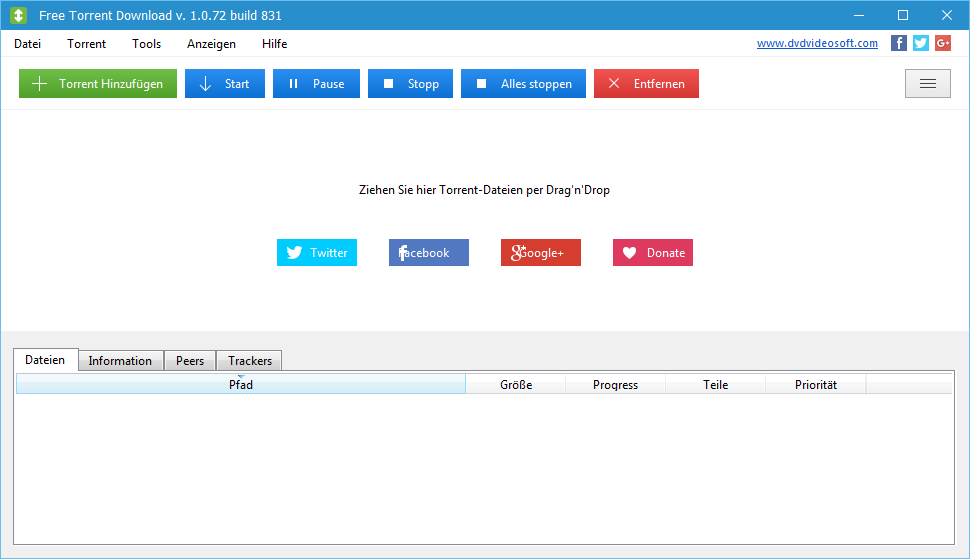Switch to the Information tab
970x559 pixels.
tap(120, 361)
